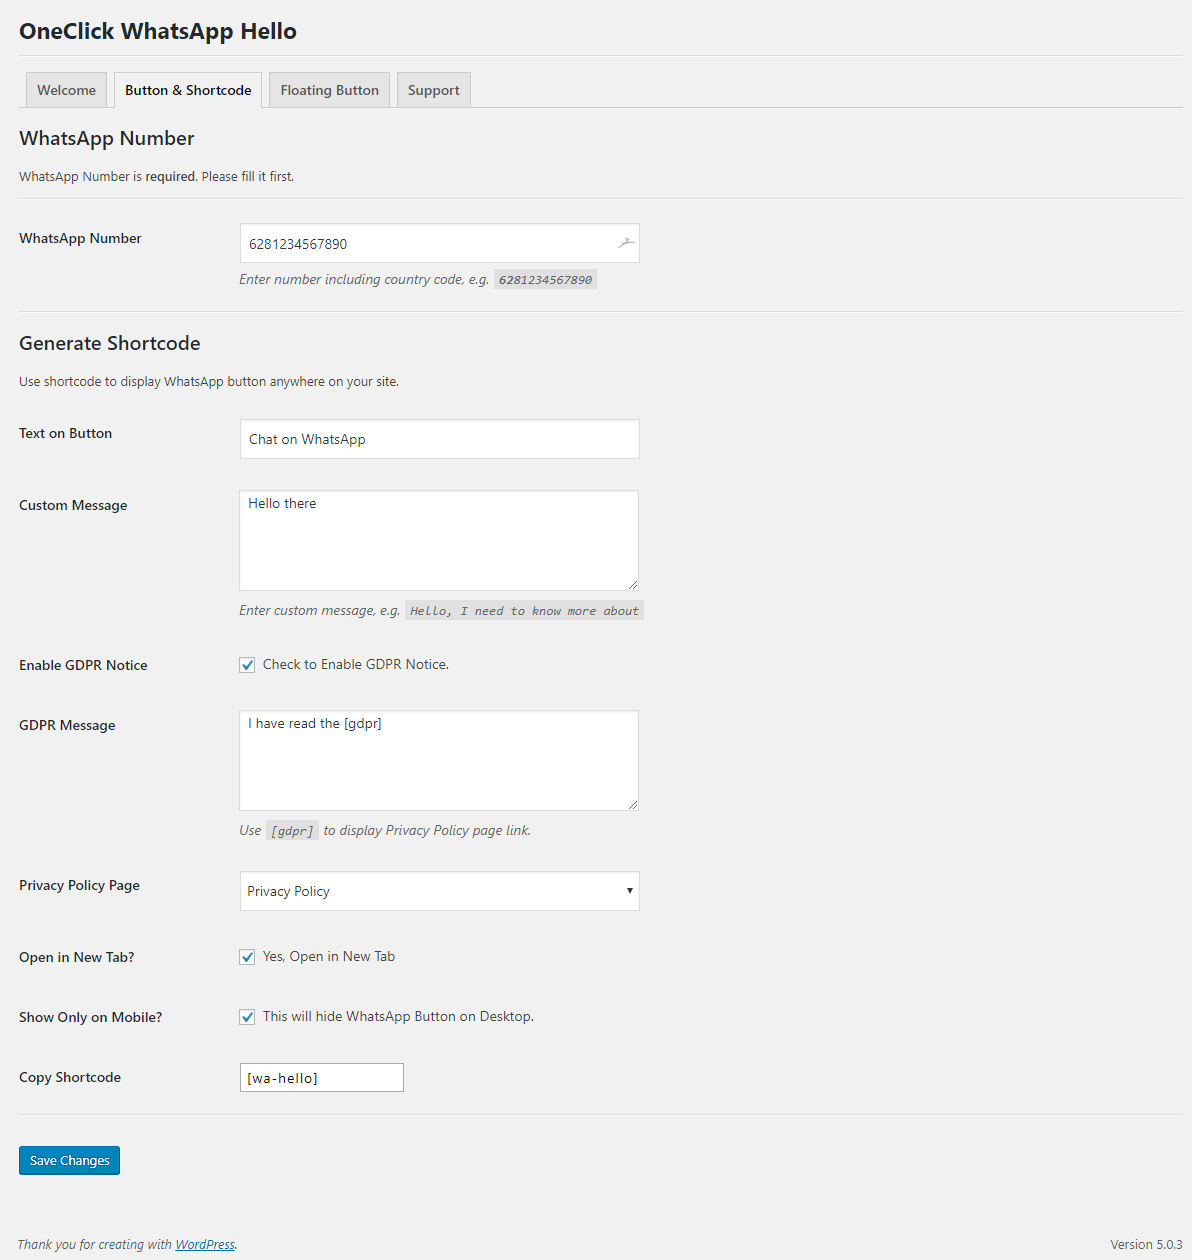The width and height of the screenshot is (1192, 1260).
Task: Click the example code 6281234567890 hint
Action: click(545, 280)
